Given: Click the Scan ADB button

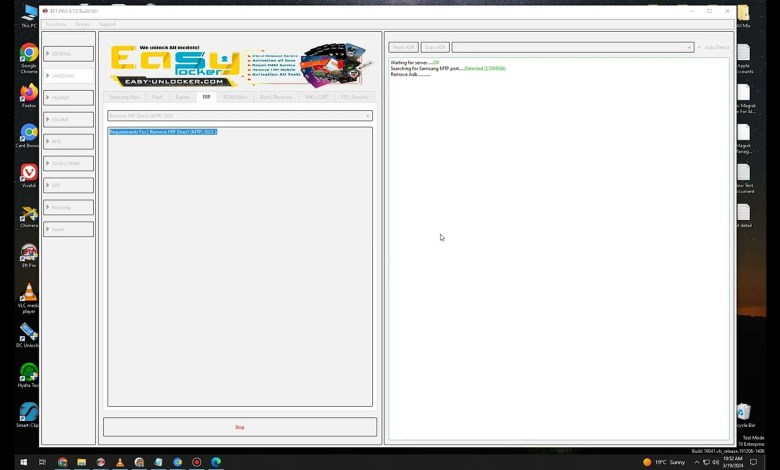Looking at the screenshot, I should [x=434, y=47].
